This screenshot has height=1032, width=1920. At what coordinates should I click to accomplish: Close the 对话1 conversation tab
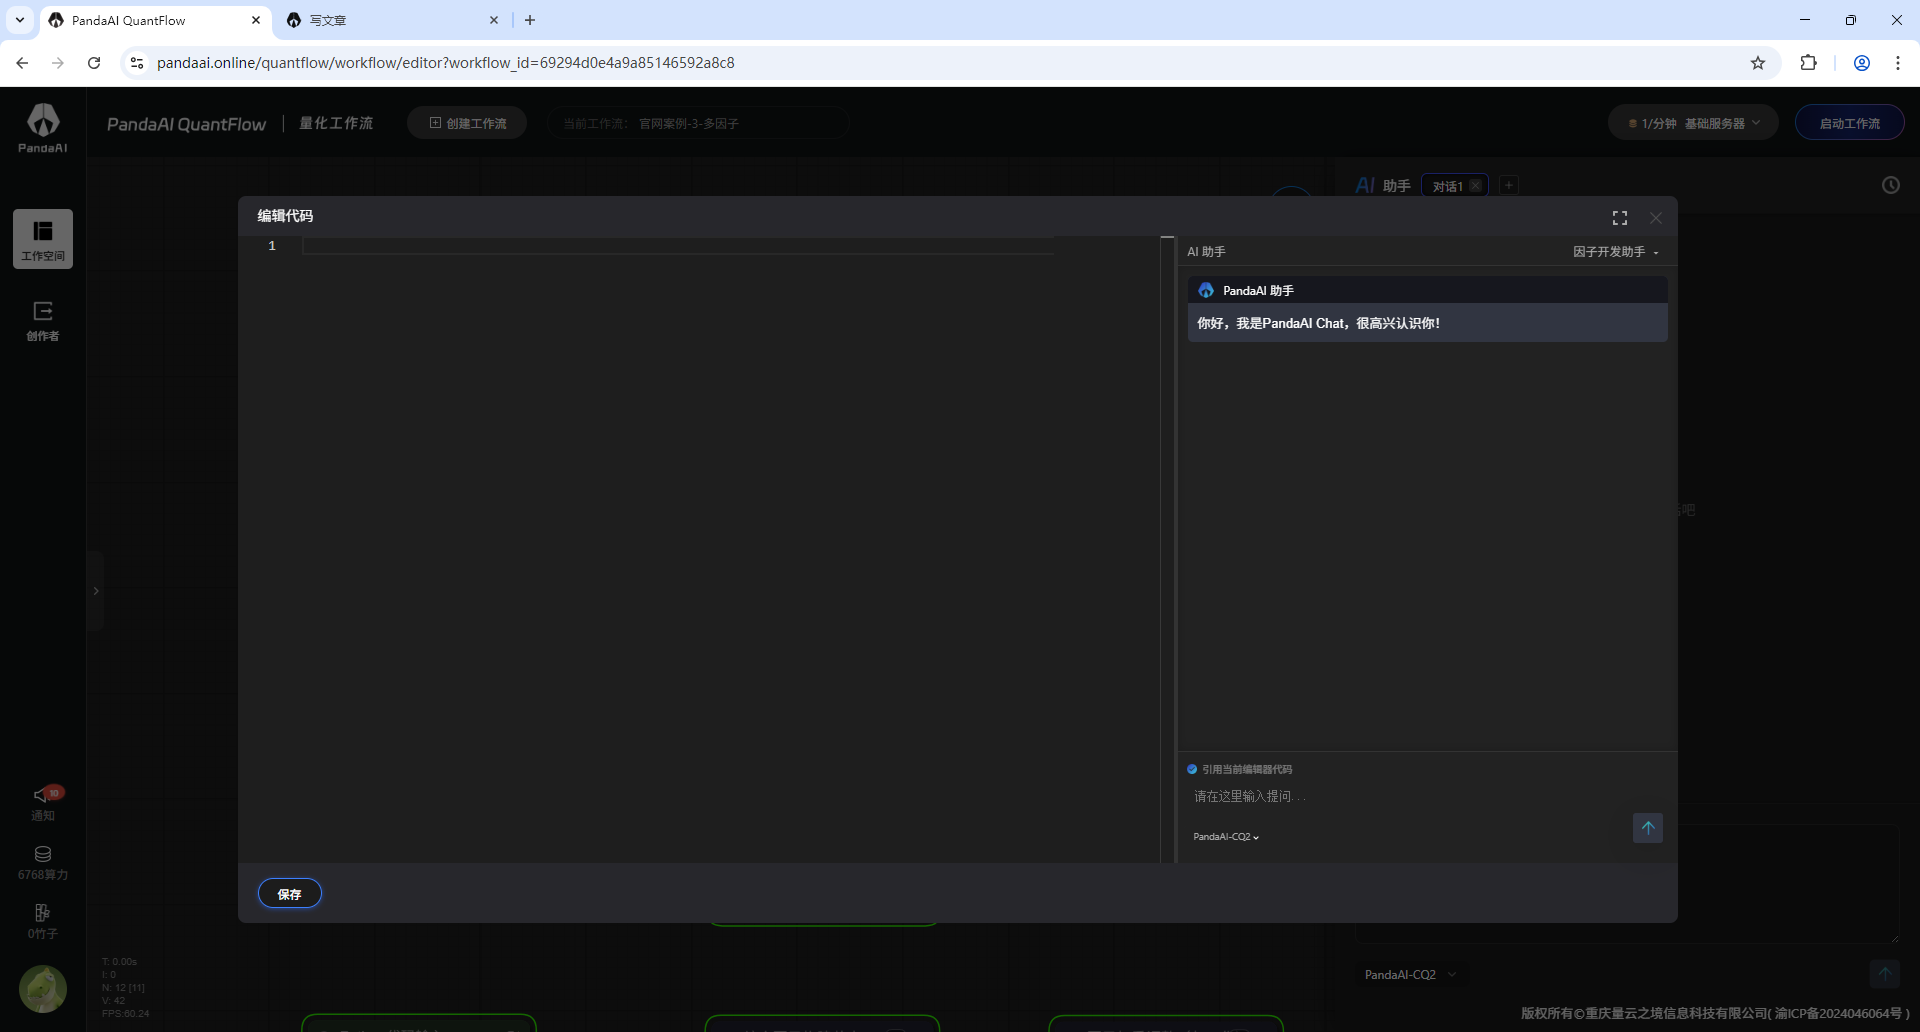pyautogui.click(x=1475, y=186)
